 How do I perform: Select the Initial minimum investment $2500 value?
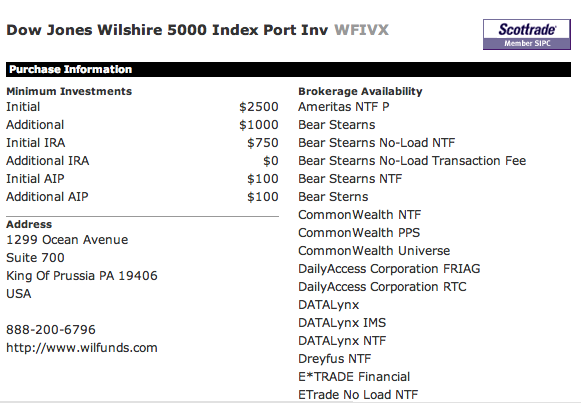[259, 107]
